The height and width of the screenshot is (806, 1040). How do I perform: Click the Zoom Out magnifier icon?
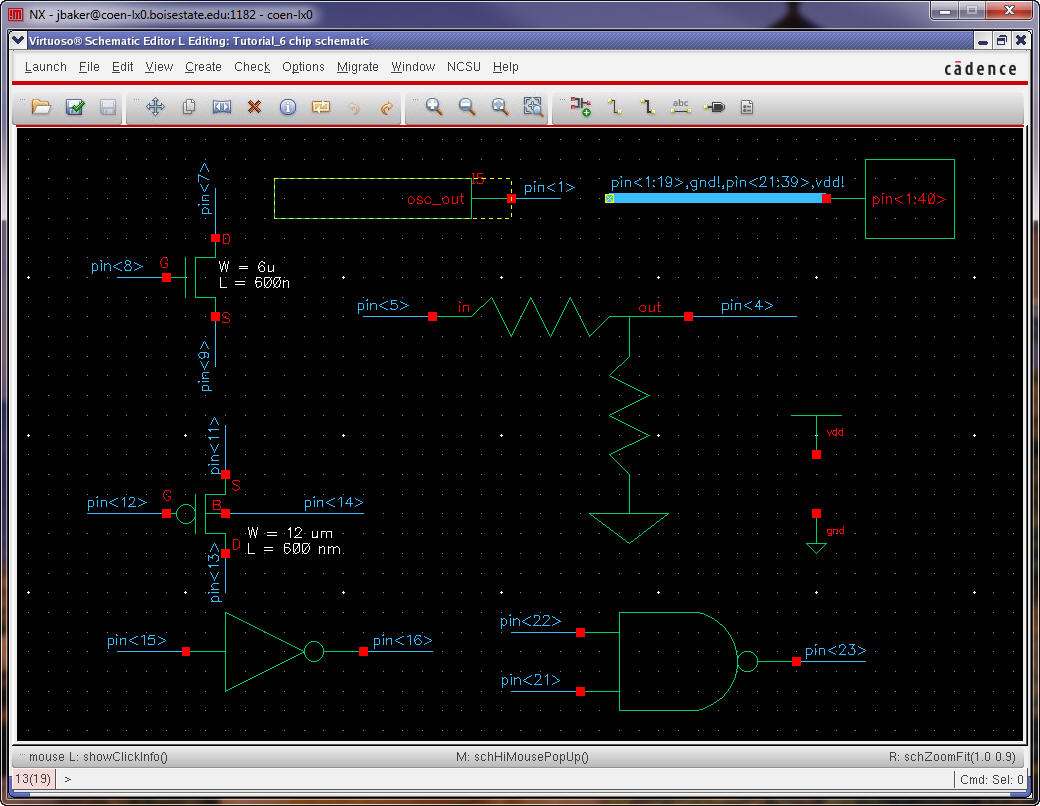click(x=467, y=107)
